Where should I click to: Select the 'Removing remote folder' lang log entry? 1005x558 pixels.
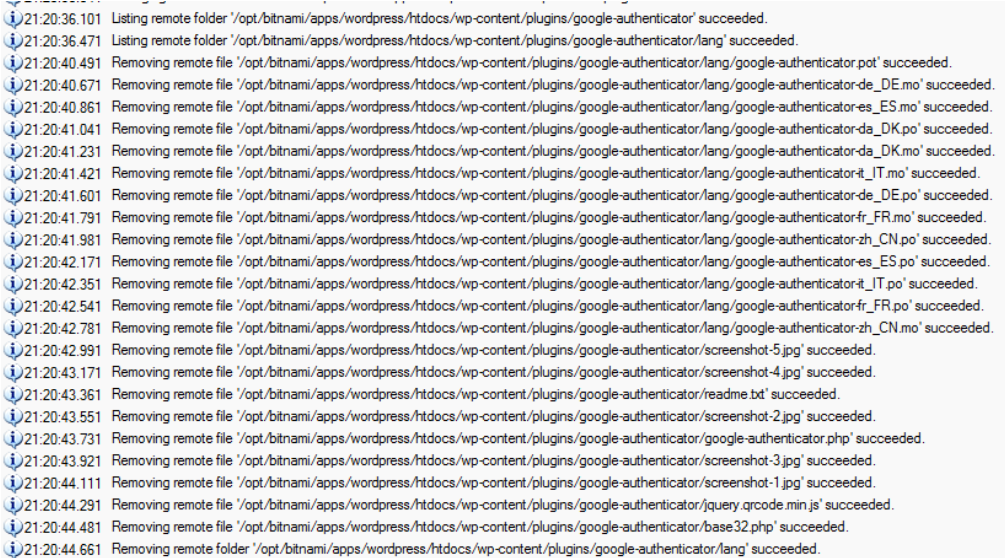point(412,549)
